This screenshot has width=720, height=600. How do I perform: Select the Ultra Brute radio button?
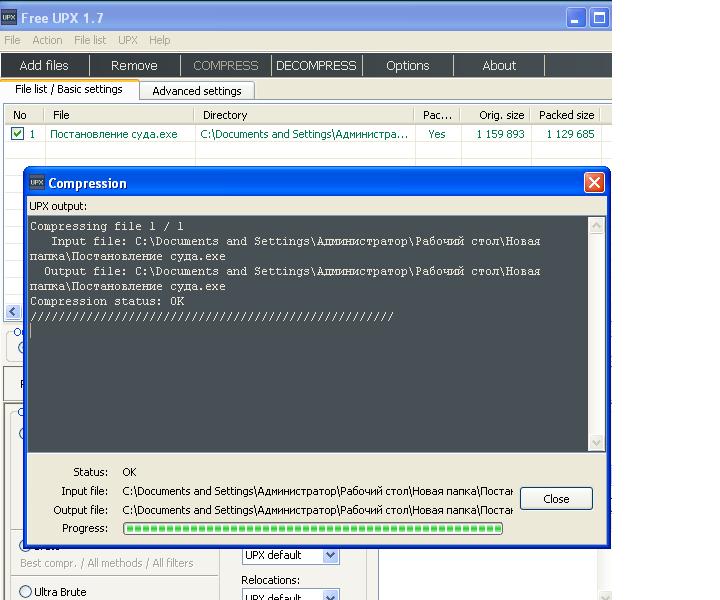26,592
